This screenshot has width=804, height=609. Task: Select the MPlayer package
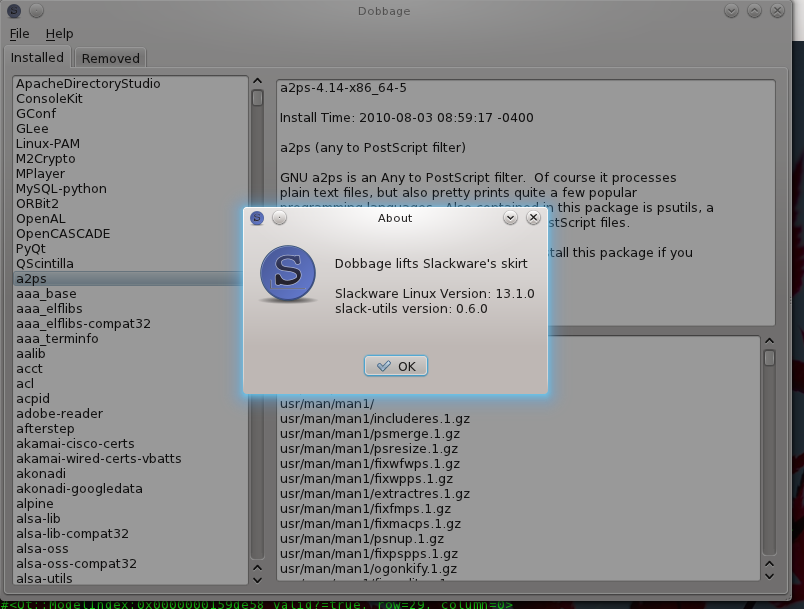pos(130,173)
